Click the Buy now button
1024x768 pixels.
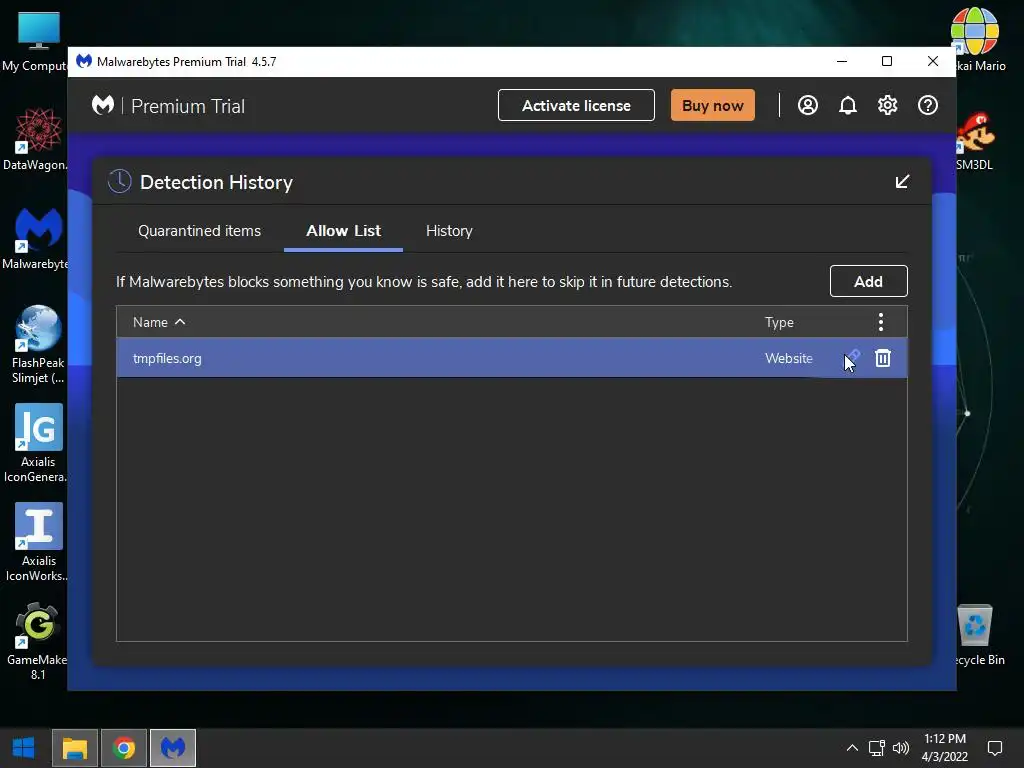(x=712, y=105)
